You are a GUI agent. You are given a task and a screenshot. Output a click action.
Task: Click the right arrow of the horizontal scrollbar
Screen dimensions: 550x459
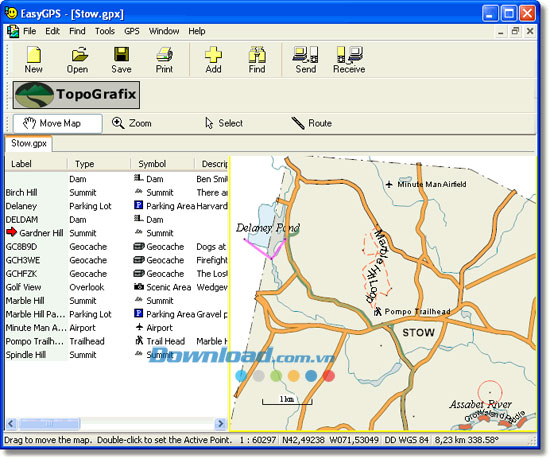pyautogui.click(x=221, y=424)
